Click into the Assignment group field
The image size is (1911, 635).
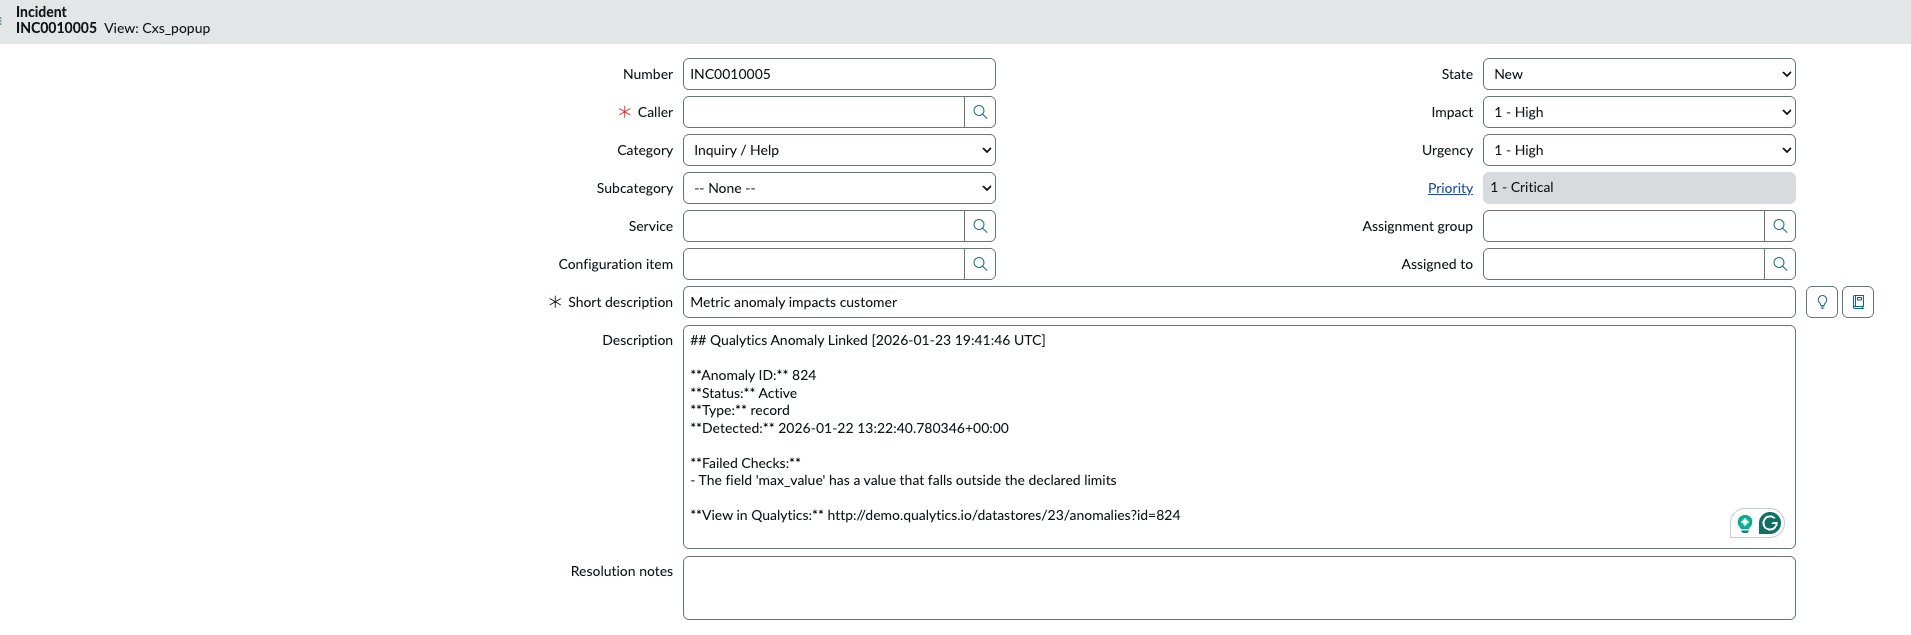point(1624,226)
